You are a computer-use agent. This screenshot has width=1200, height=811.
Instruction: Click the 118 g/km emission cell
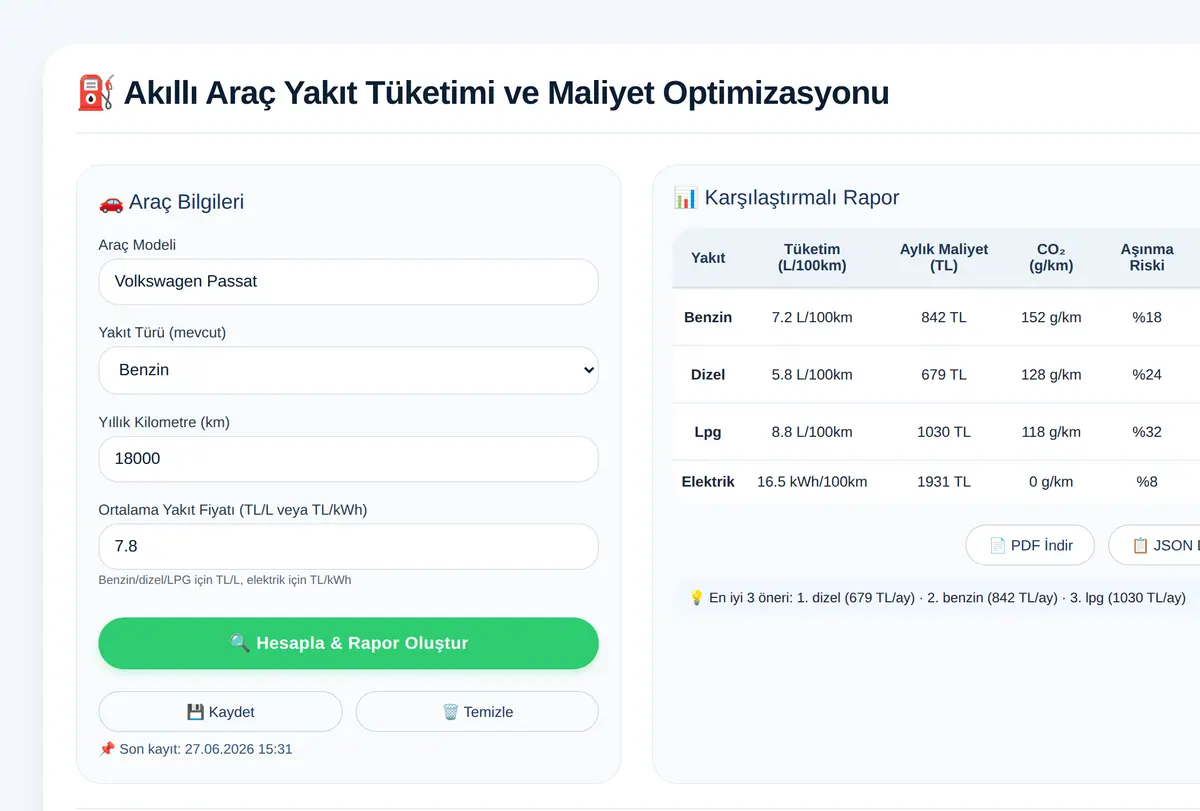click(x=1051, y=432)
